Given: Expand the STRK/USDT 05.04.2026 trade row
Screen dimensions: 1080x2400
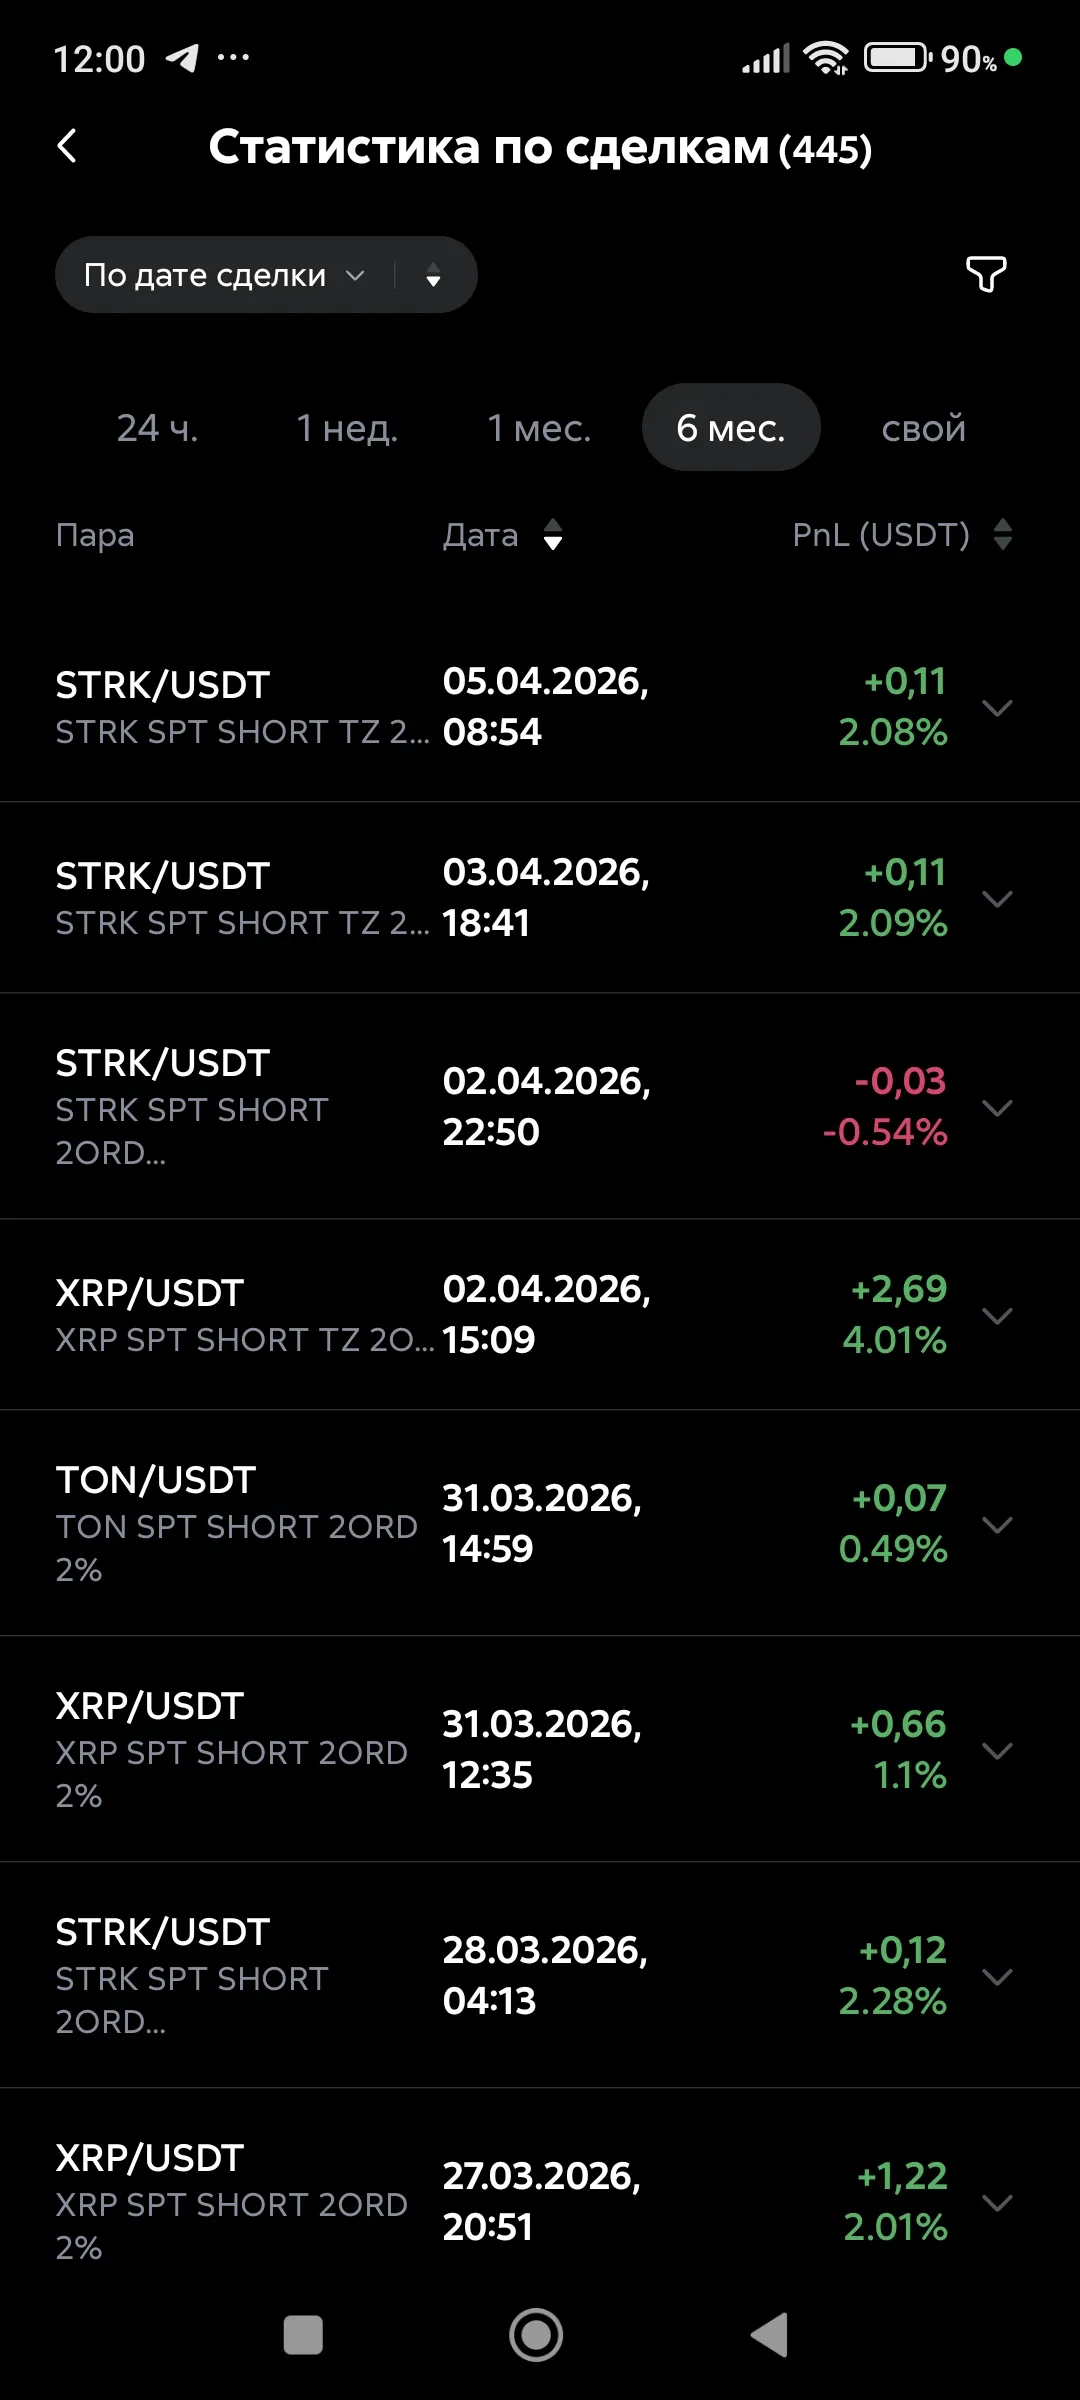Looking at the screenshot, I should (x=998, y=708).
